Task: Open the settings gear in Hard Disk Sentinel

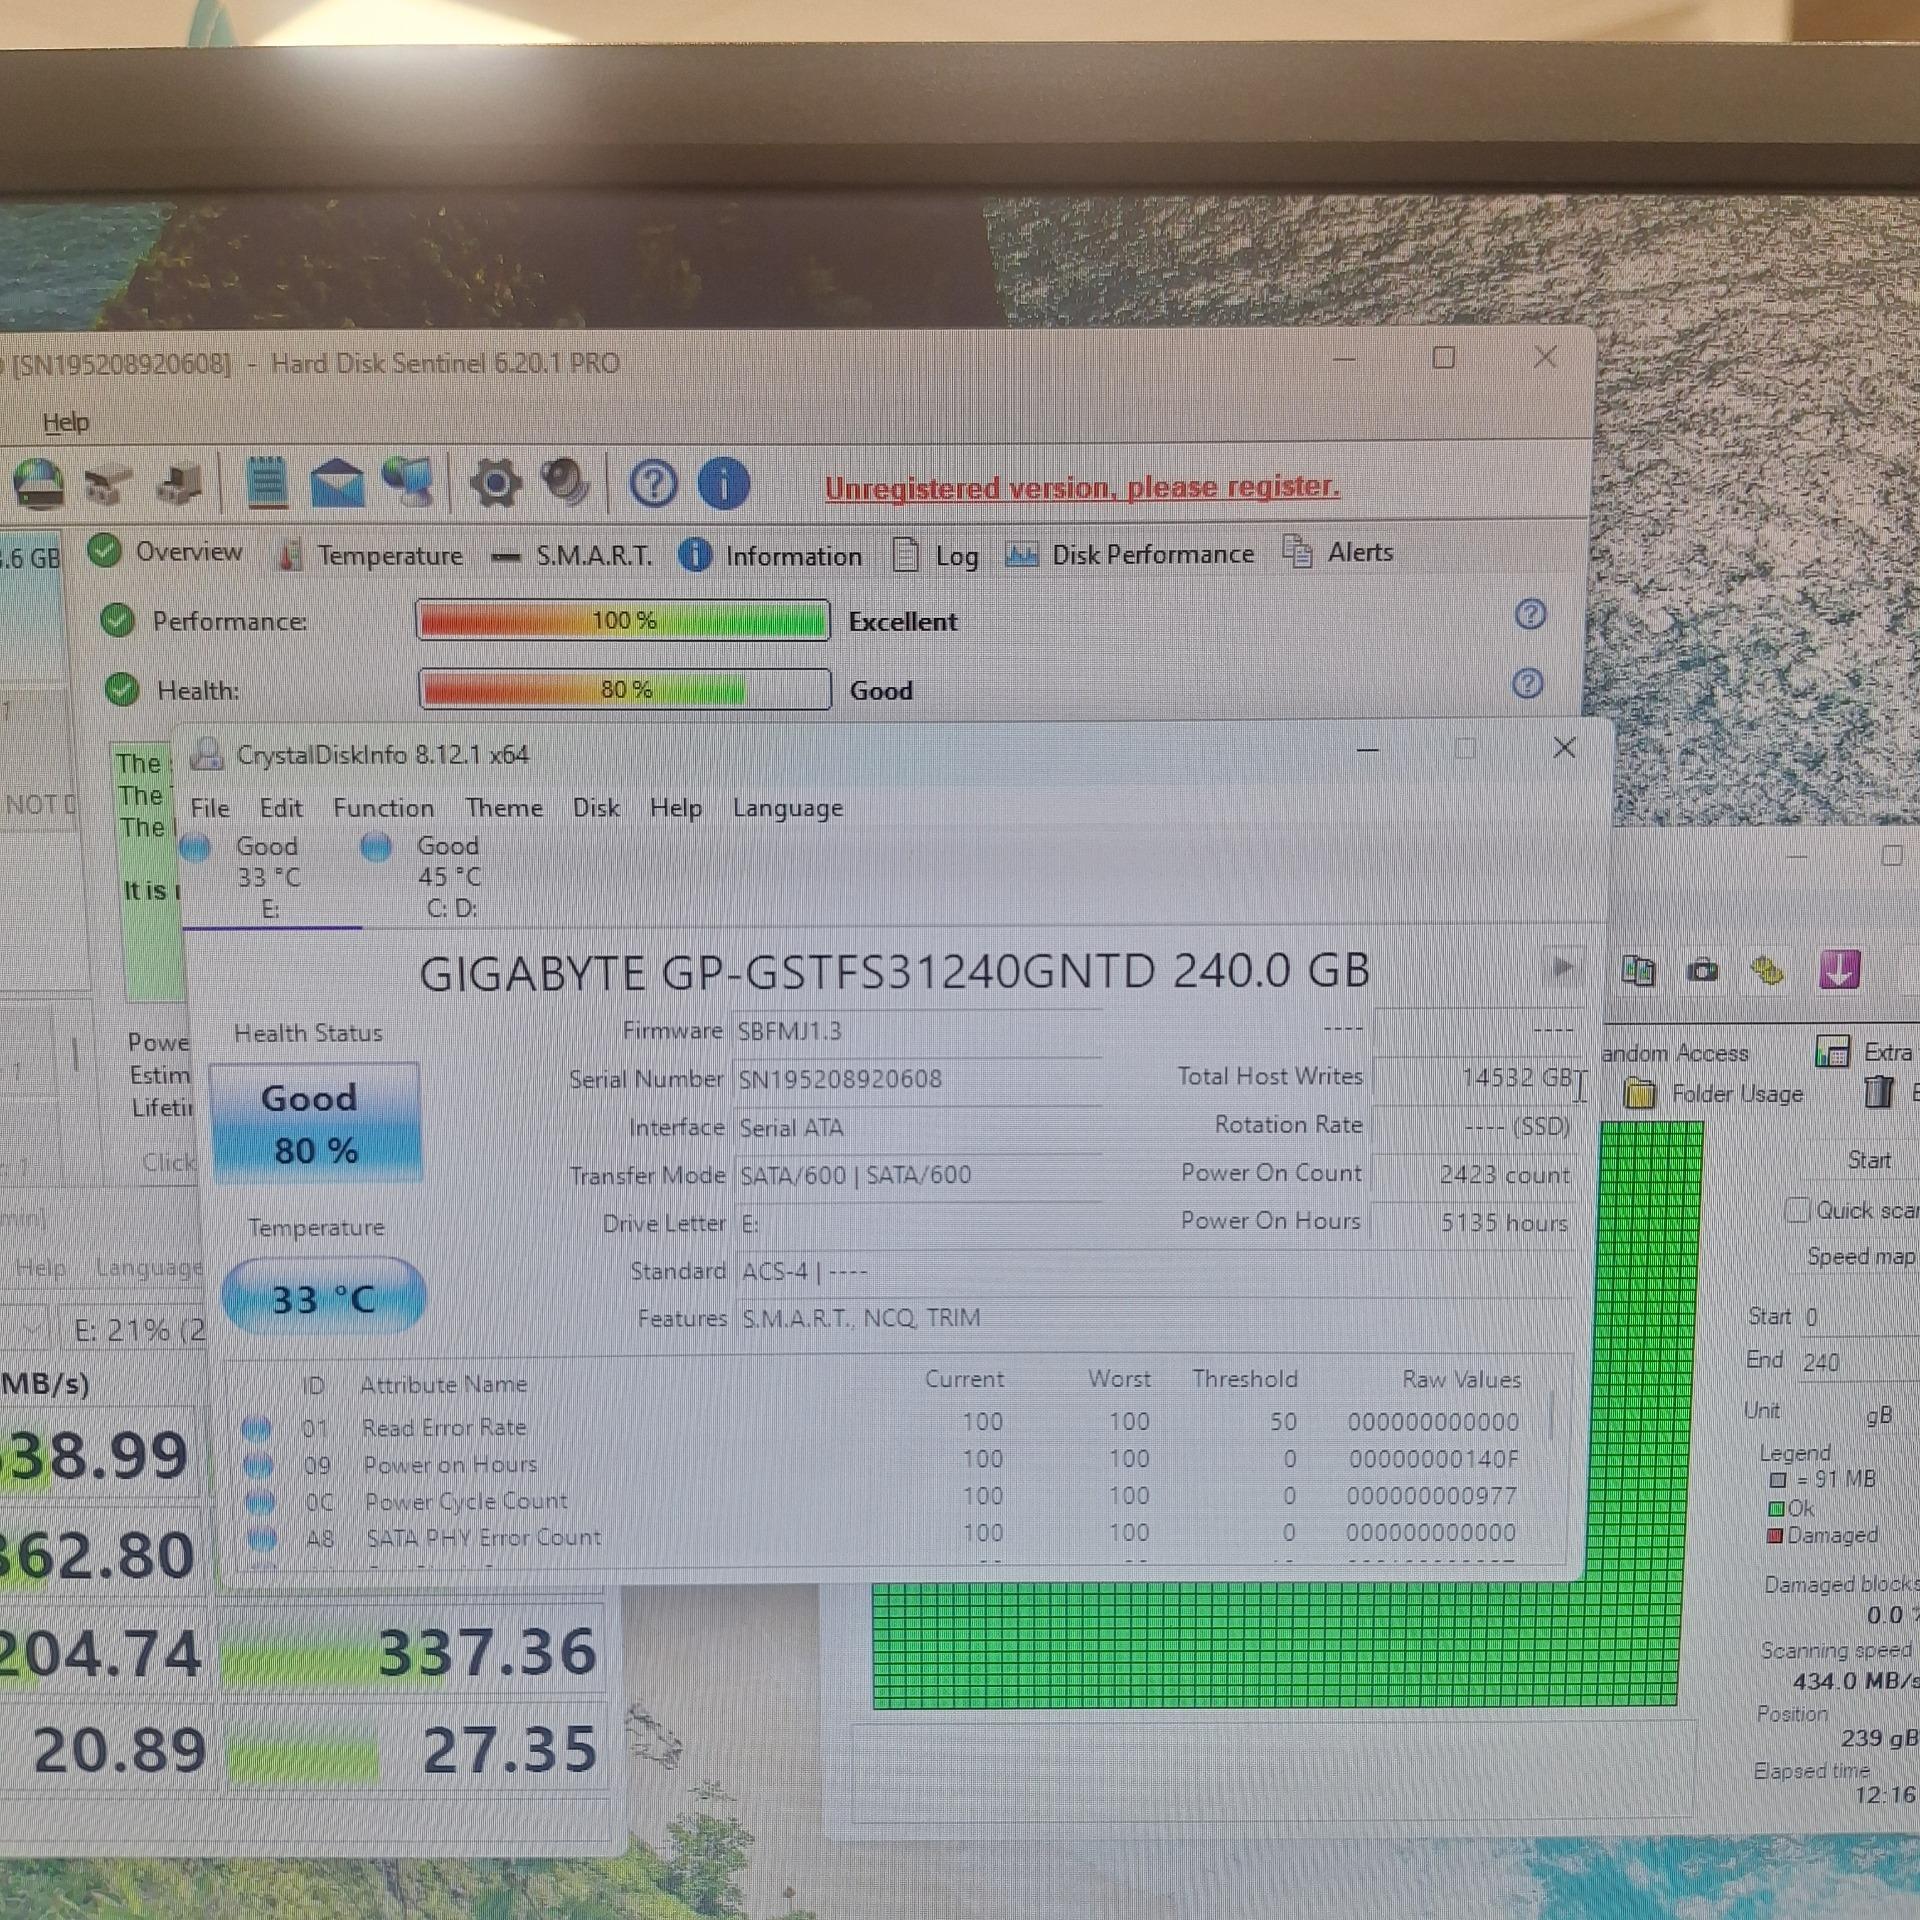Action: pos(495,484)
